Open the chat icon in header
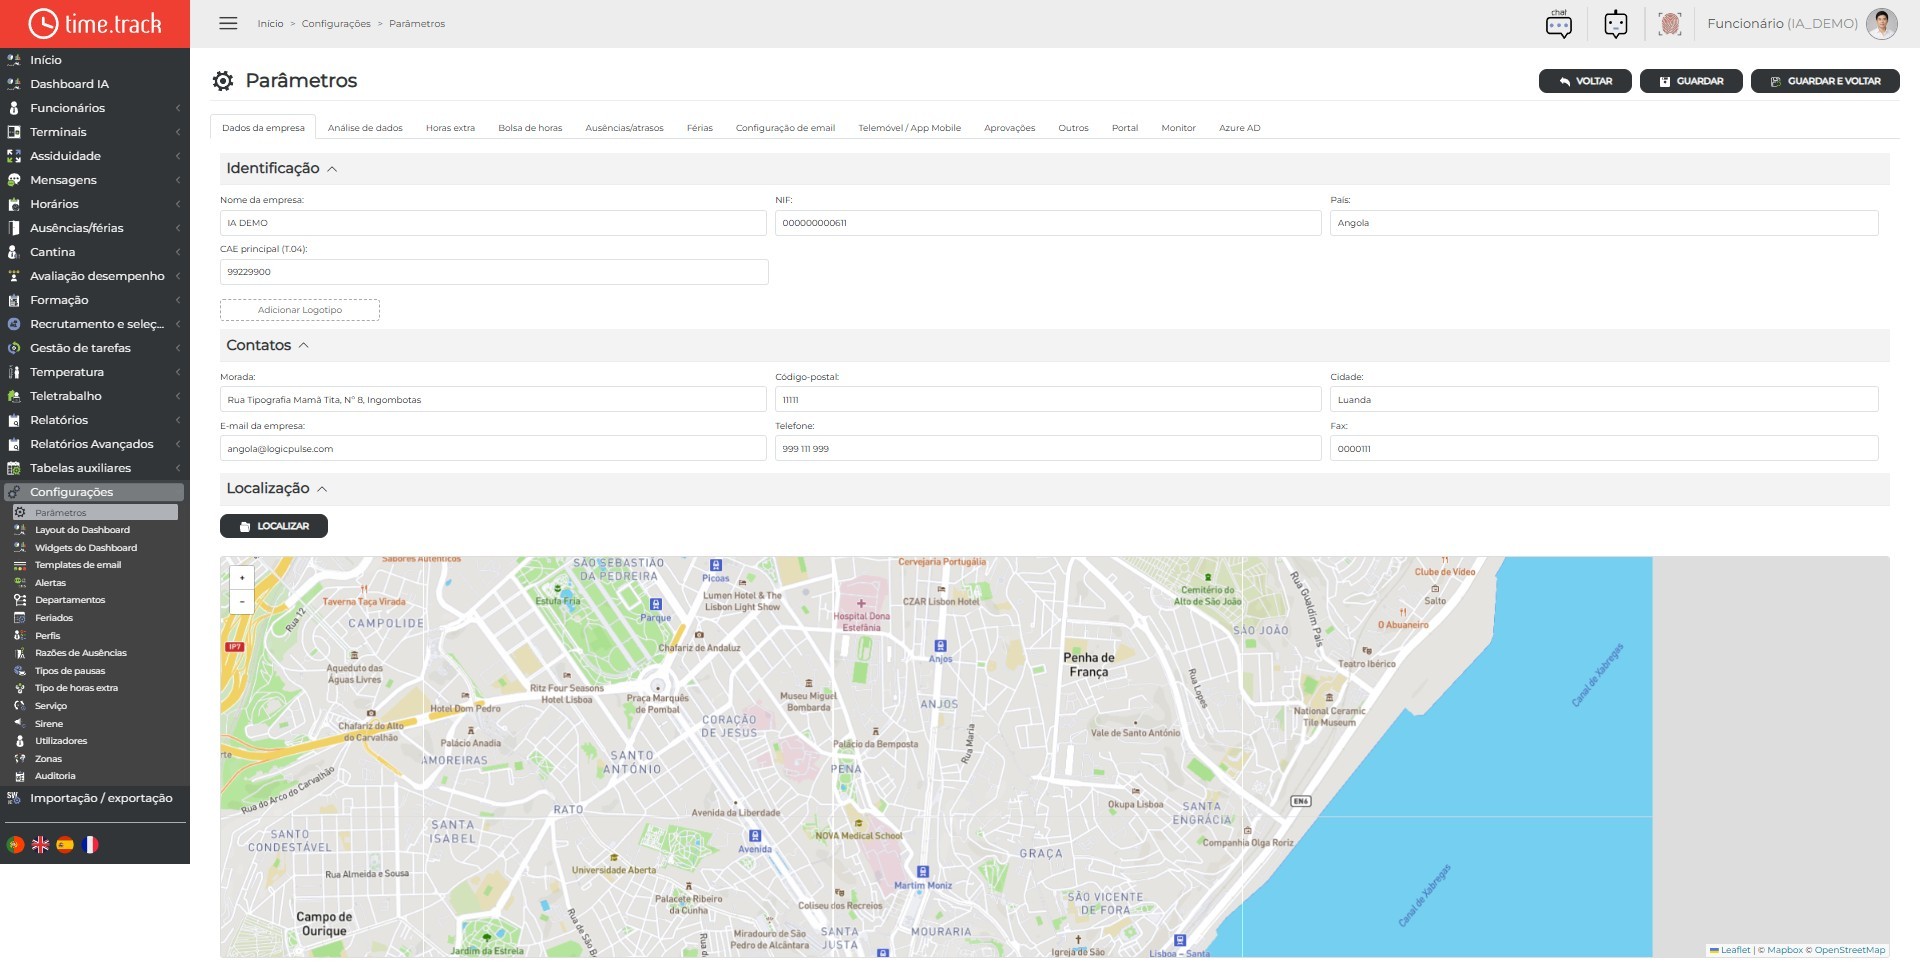The height and width of the screenshot is (968, 1920). 1558,23
